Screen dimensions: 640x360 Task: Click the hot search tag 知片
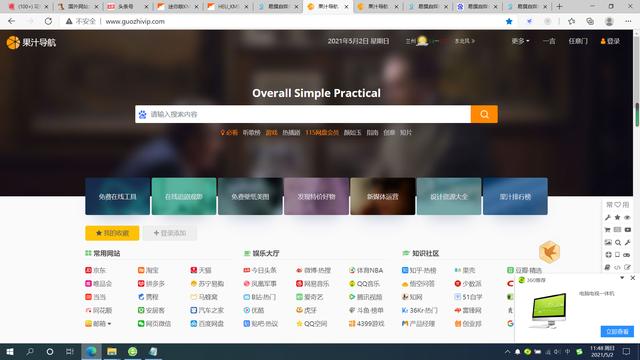pos(406,133)
